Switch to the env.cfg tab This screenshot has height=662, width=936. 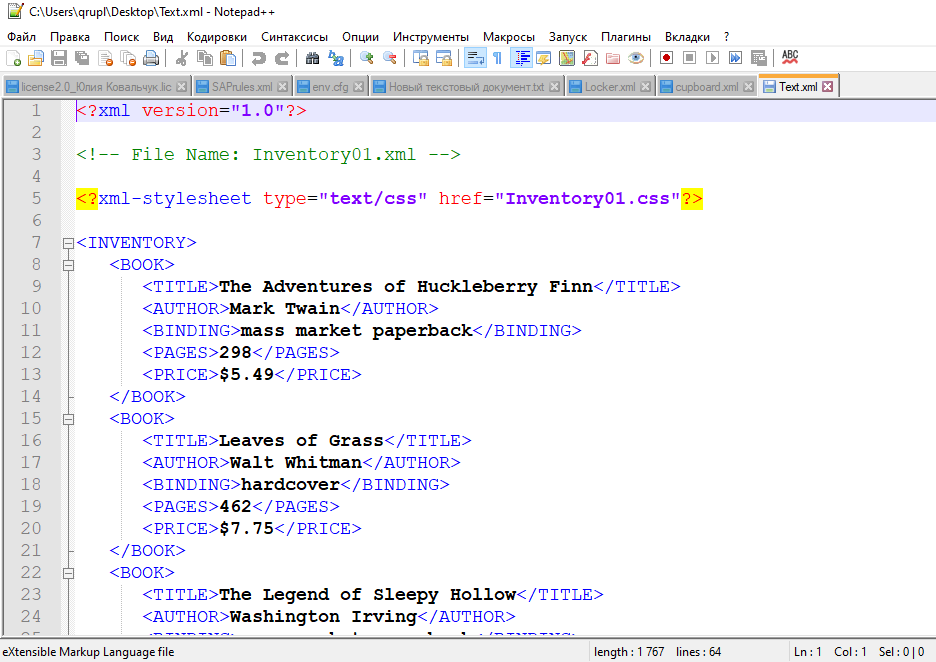[330, 87]
